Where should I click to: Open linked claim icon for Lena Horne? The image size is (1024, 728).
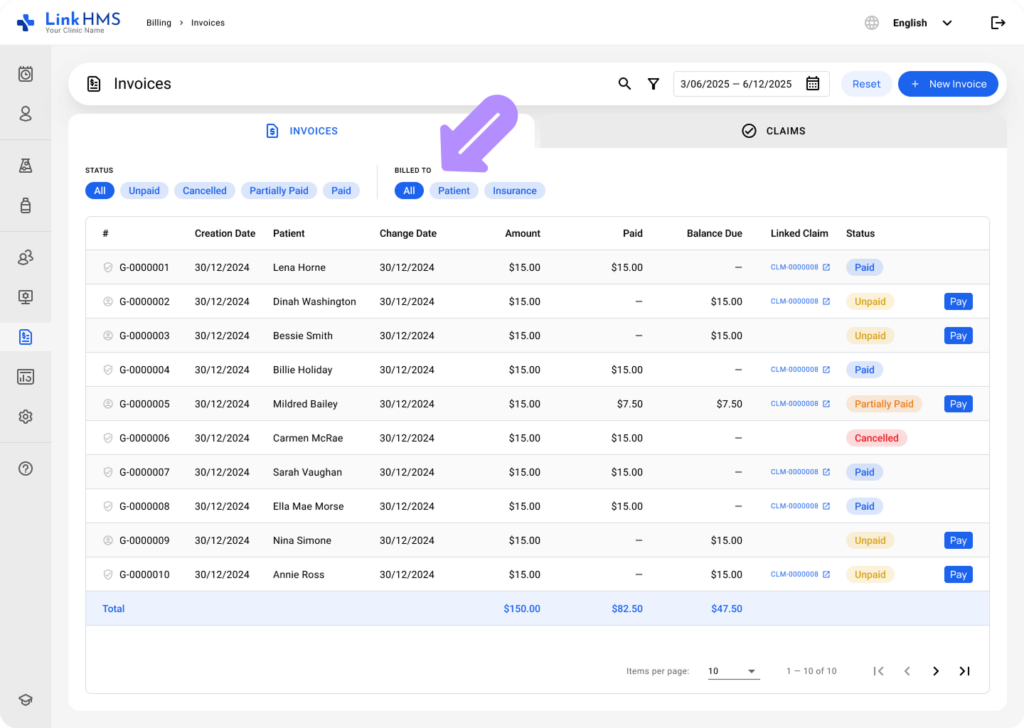tap(826, 267)
